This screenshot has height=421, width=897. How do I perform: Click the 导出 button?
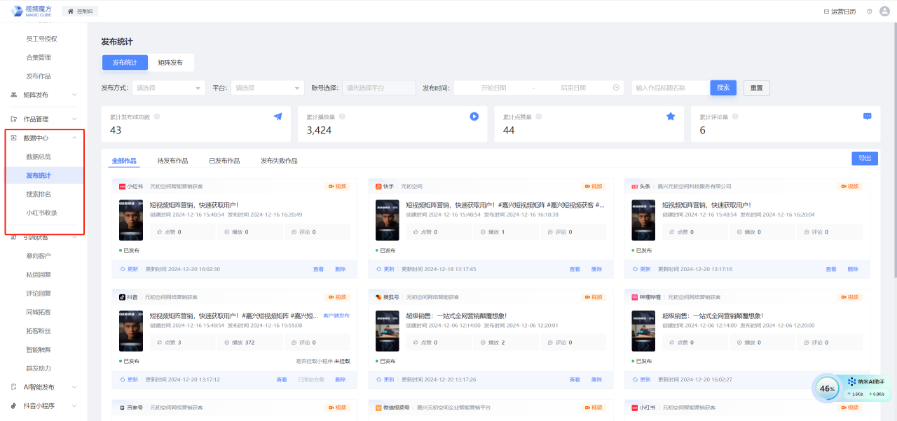point(864,158)
